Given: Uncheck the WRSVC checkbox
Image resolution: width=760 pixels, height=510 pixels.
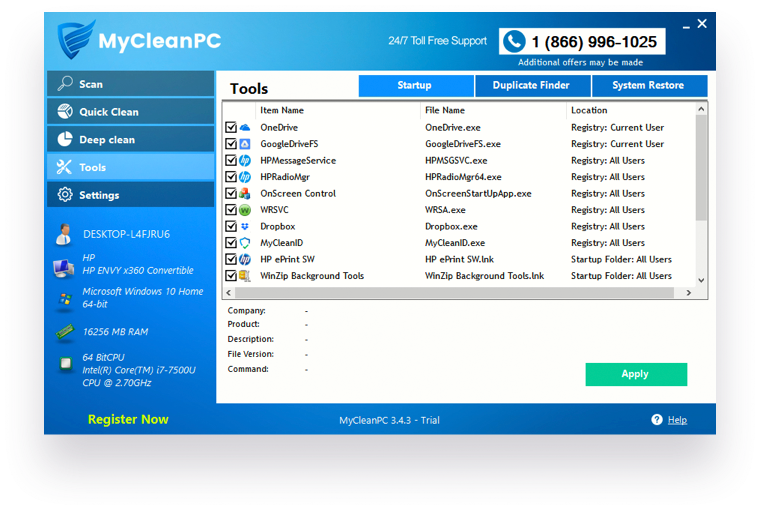Looking at the screenshot, I should [231, 210].
